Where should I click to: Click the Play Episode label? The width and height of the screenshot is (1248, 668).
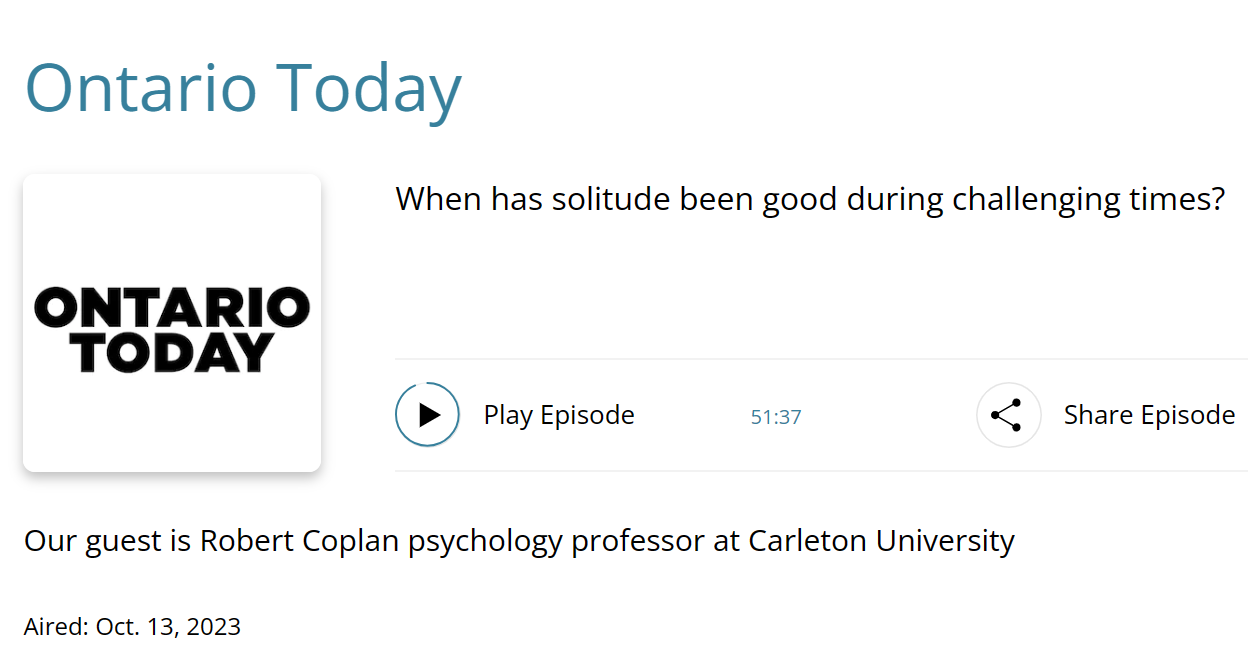(x=558, y=414)
